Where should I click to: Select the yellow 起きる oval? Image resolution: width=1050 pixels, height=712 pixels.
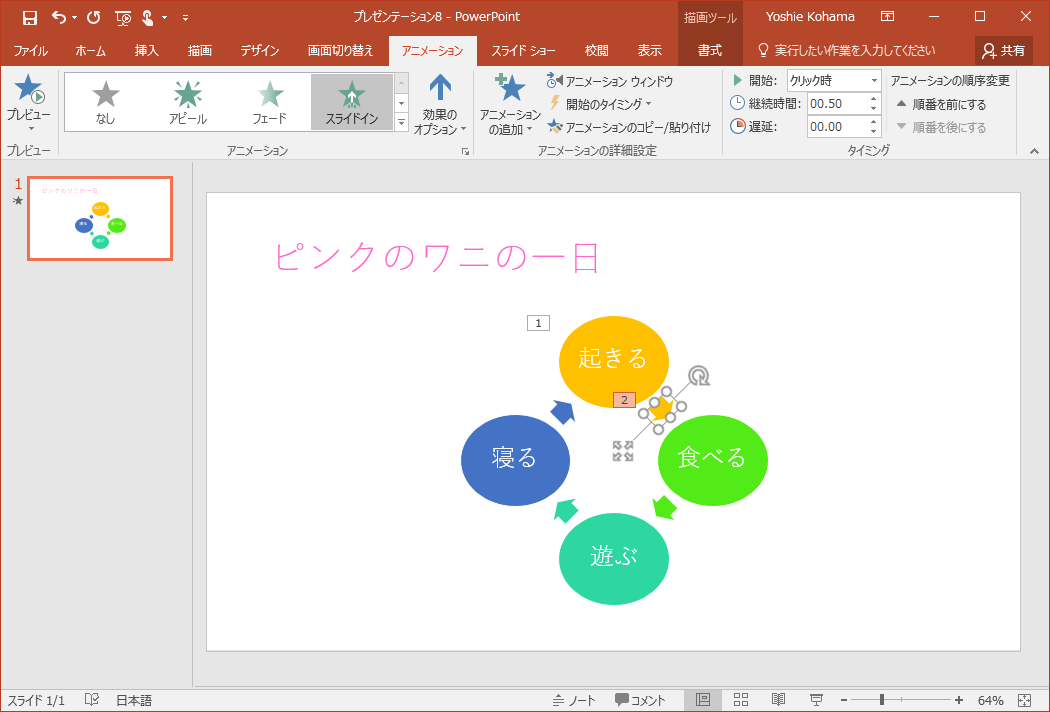pyautogui.click(x=613, y=361)
